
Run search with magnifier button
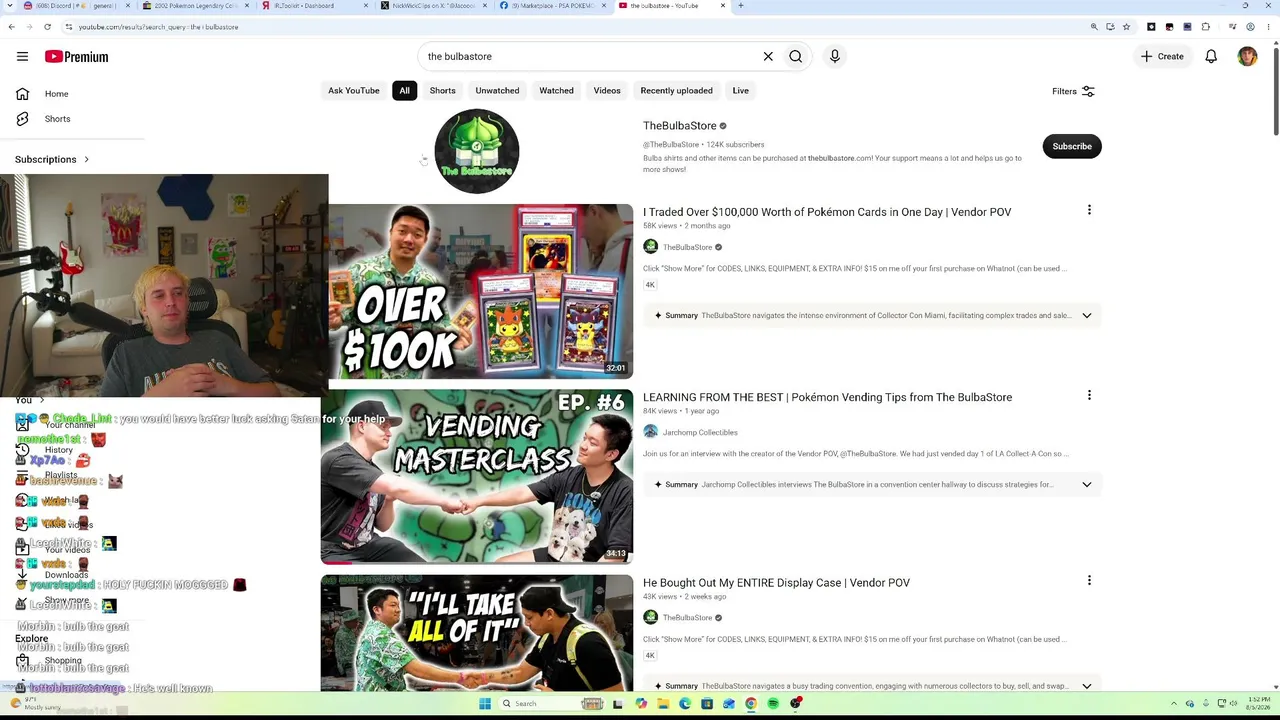(x=796, y=57)
